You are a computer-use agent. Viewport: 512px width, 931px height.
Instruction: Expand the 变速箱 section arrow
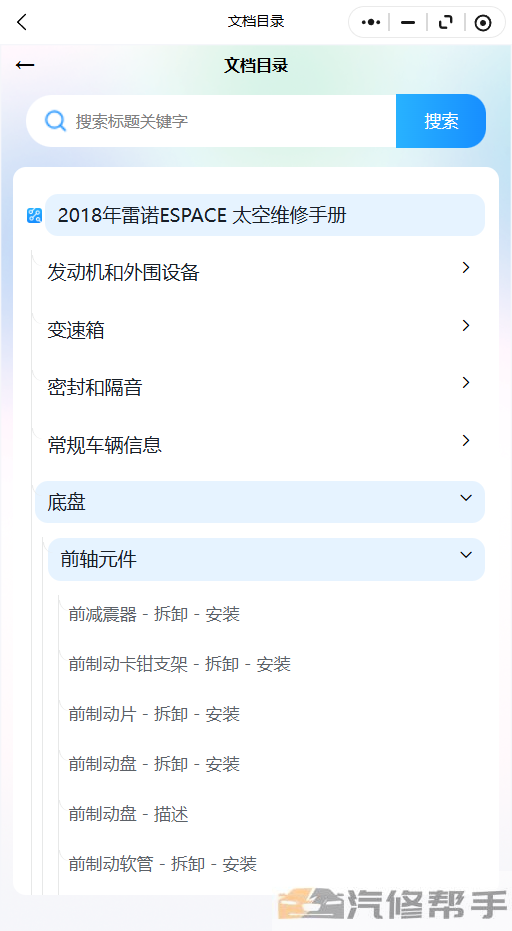tap(466, 325)
